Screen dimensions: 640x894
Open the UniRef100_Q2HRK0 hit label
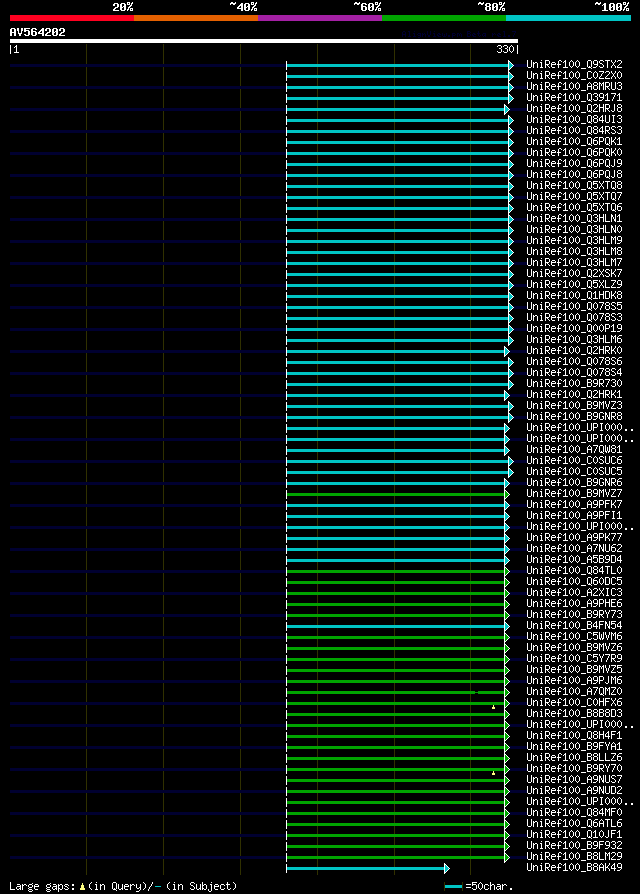574,351
